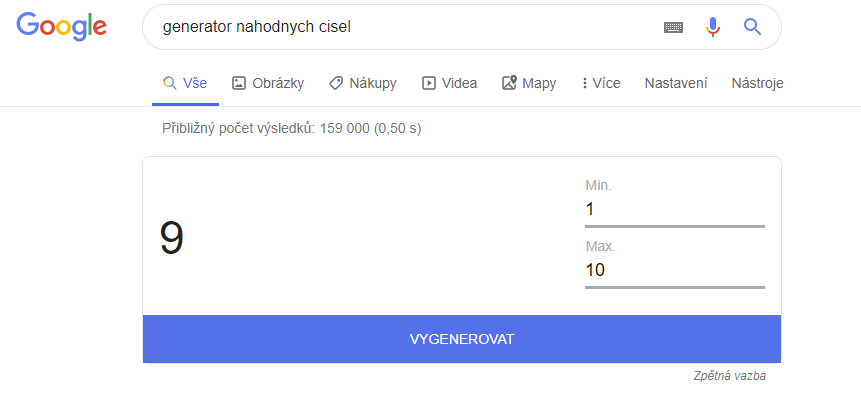The image size is (861, 405).
Task: Click the blue search magnifier icon
Action: 752,27
